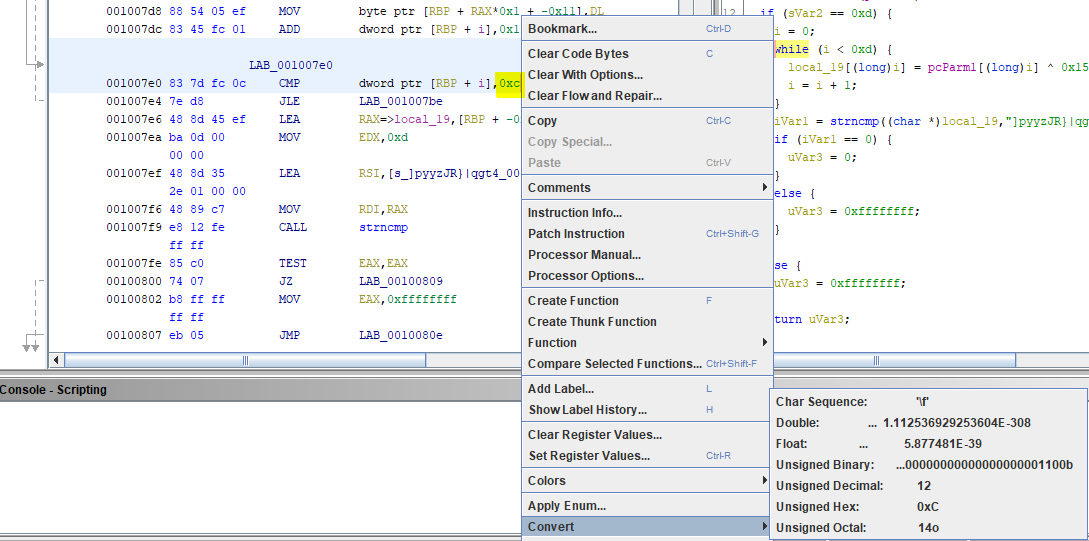Viewport: 1089px width, 541px height.
Task: Click label LAB_001007e0 in listing
Action: tap(291, 65)
